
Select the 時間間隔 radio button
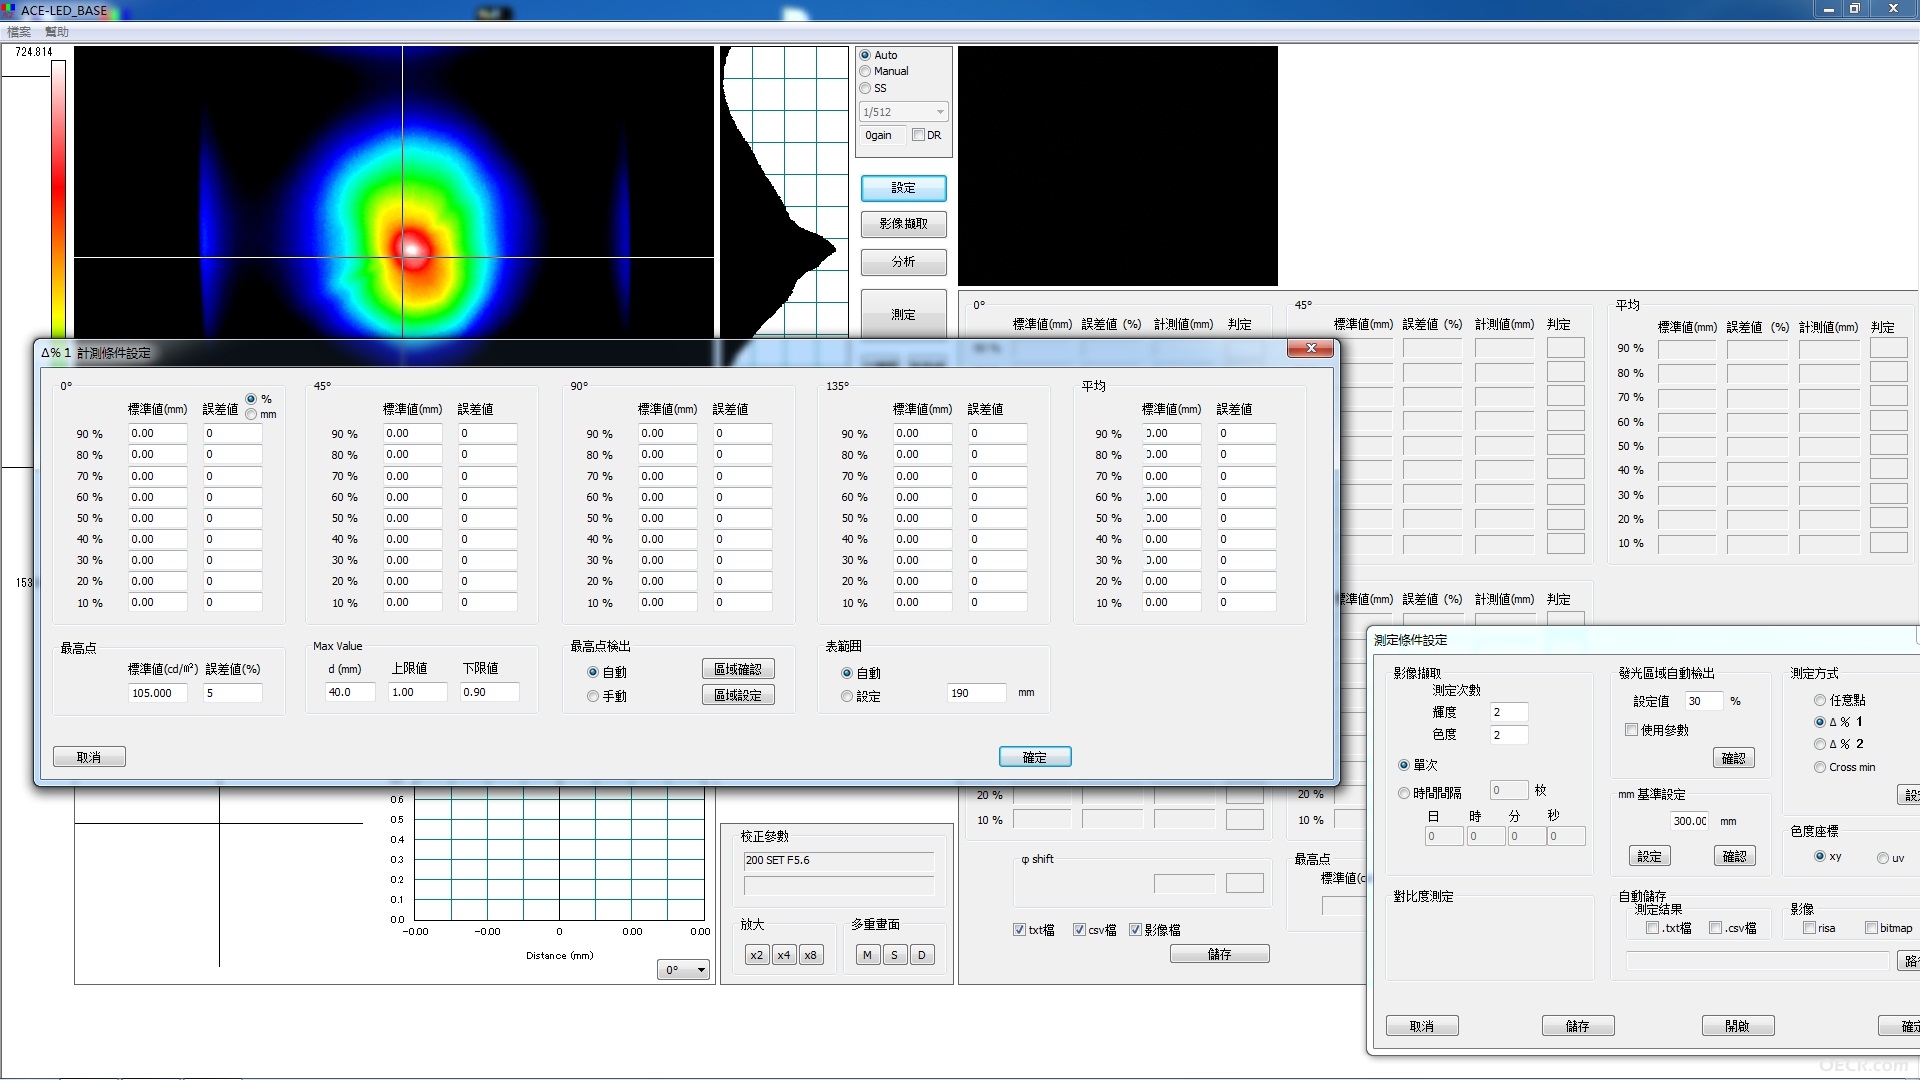click(x=1404, y=793)
